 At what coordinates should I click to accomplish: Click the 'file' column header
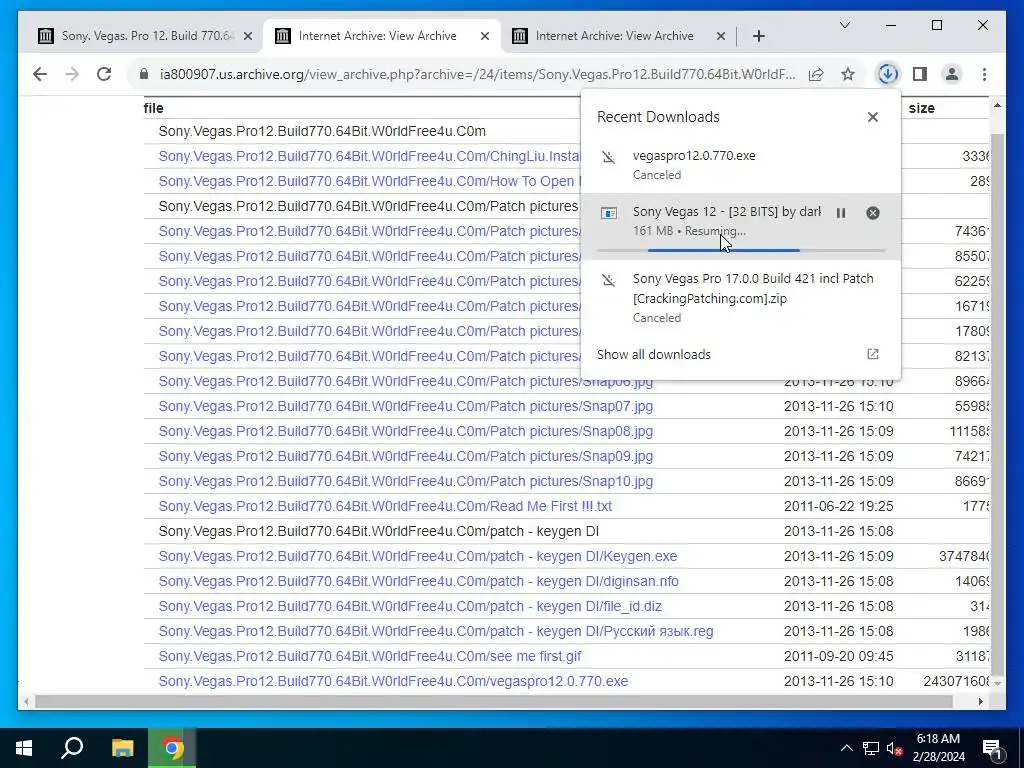click(153, 108)
